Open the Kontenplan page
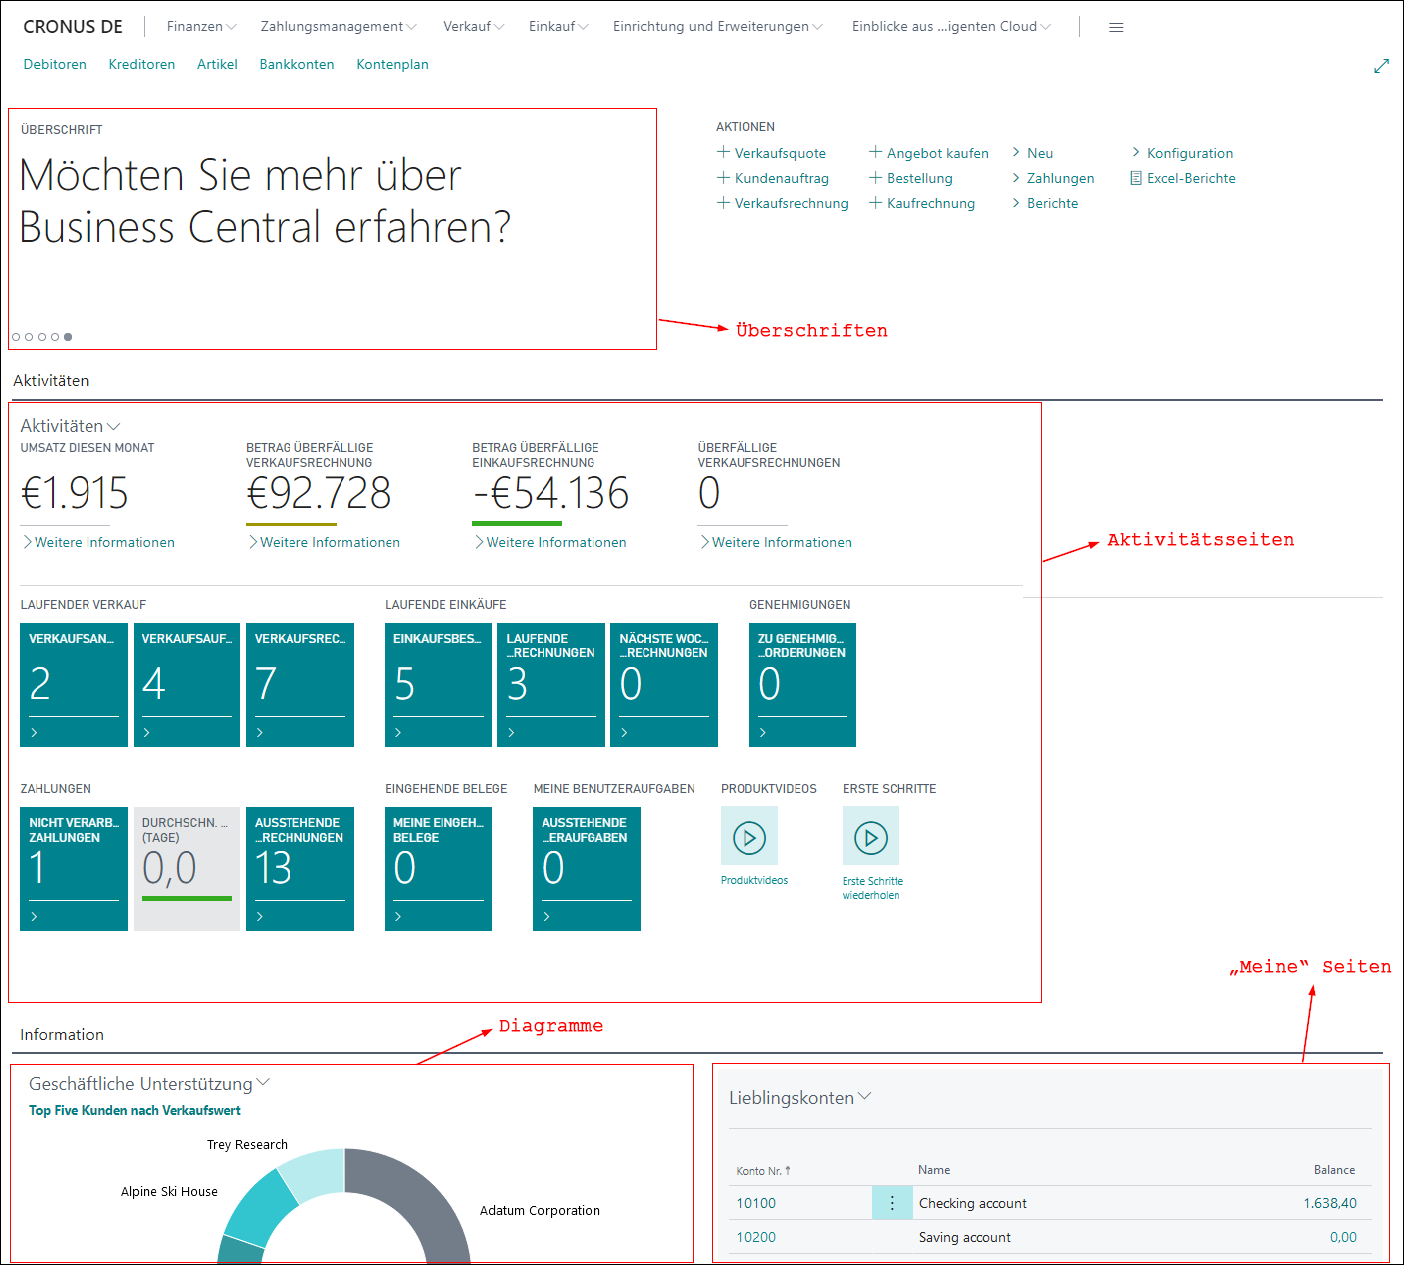Viewport: 1404px width, 1265px height. click(392, 64)
